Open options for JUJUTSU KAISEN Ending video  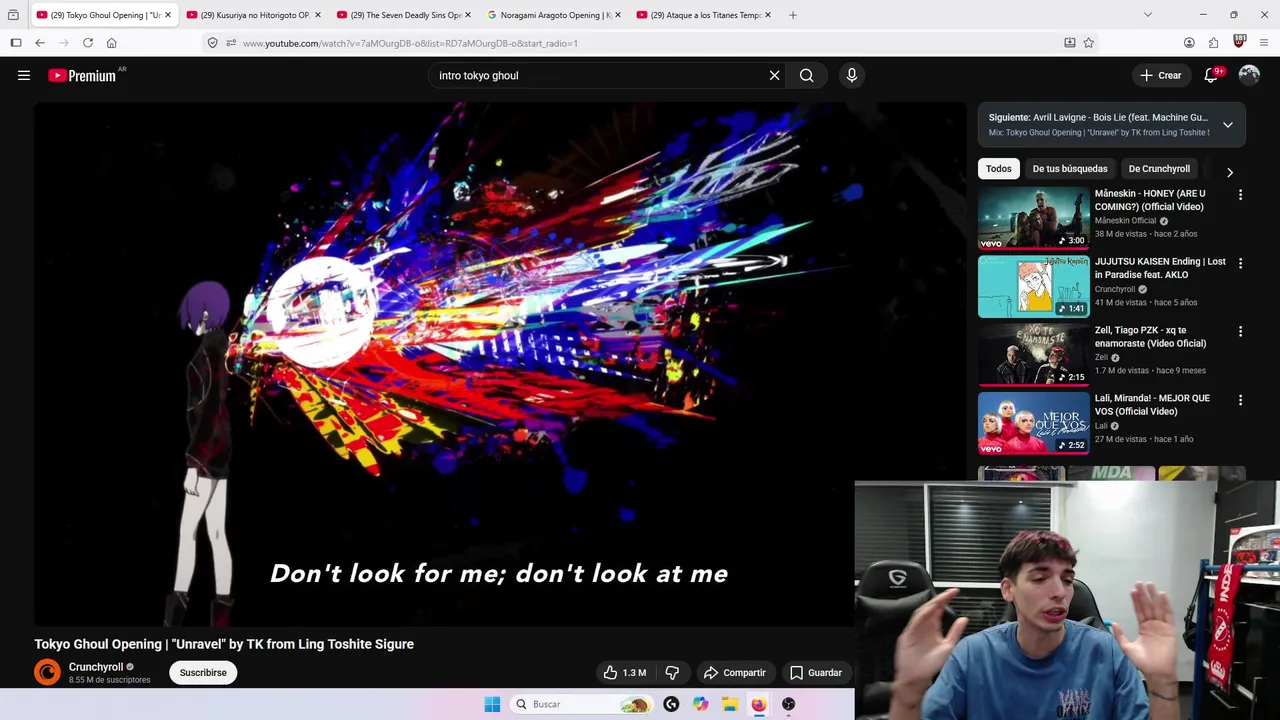[x=1241, y=263]
